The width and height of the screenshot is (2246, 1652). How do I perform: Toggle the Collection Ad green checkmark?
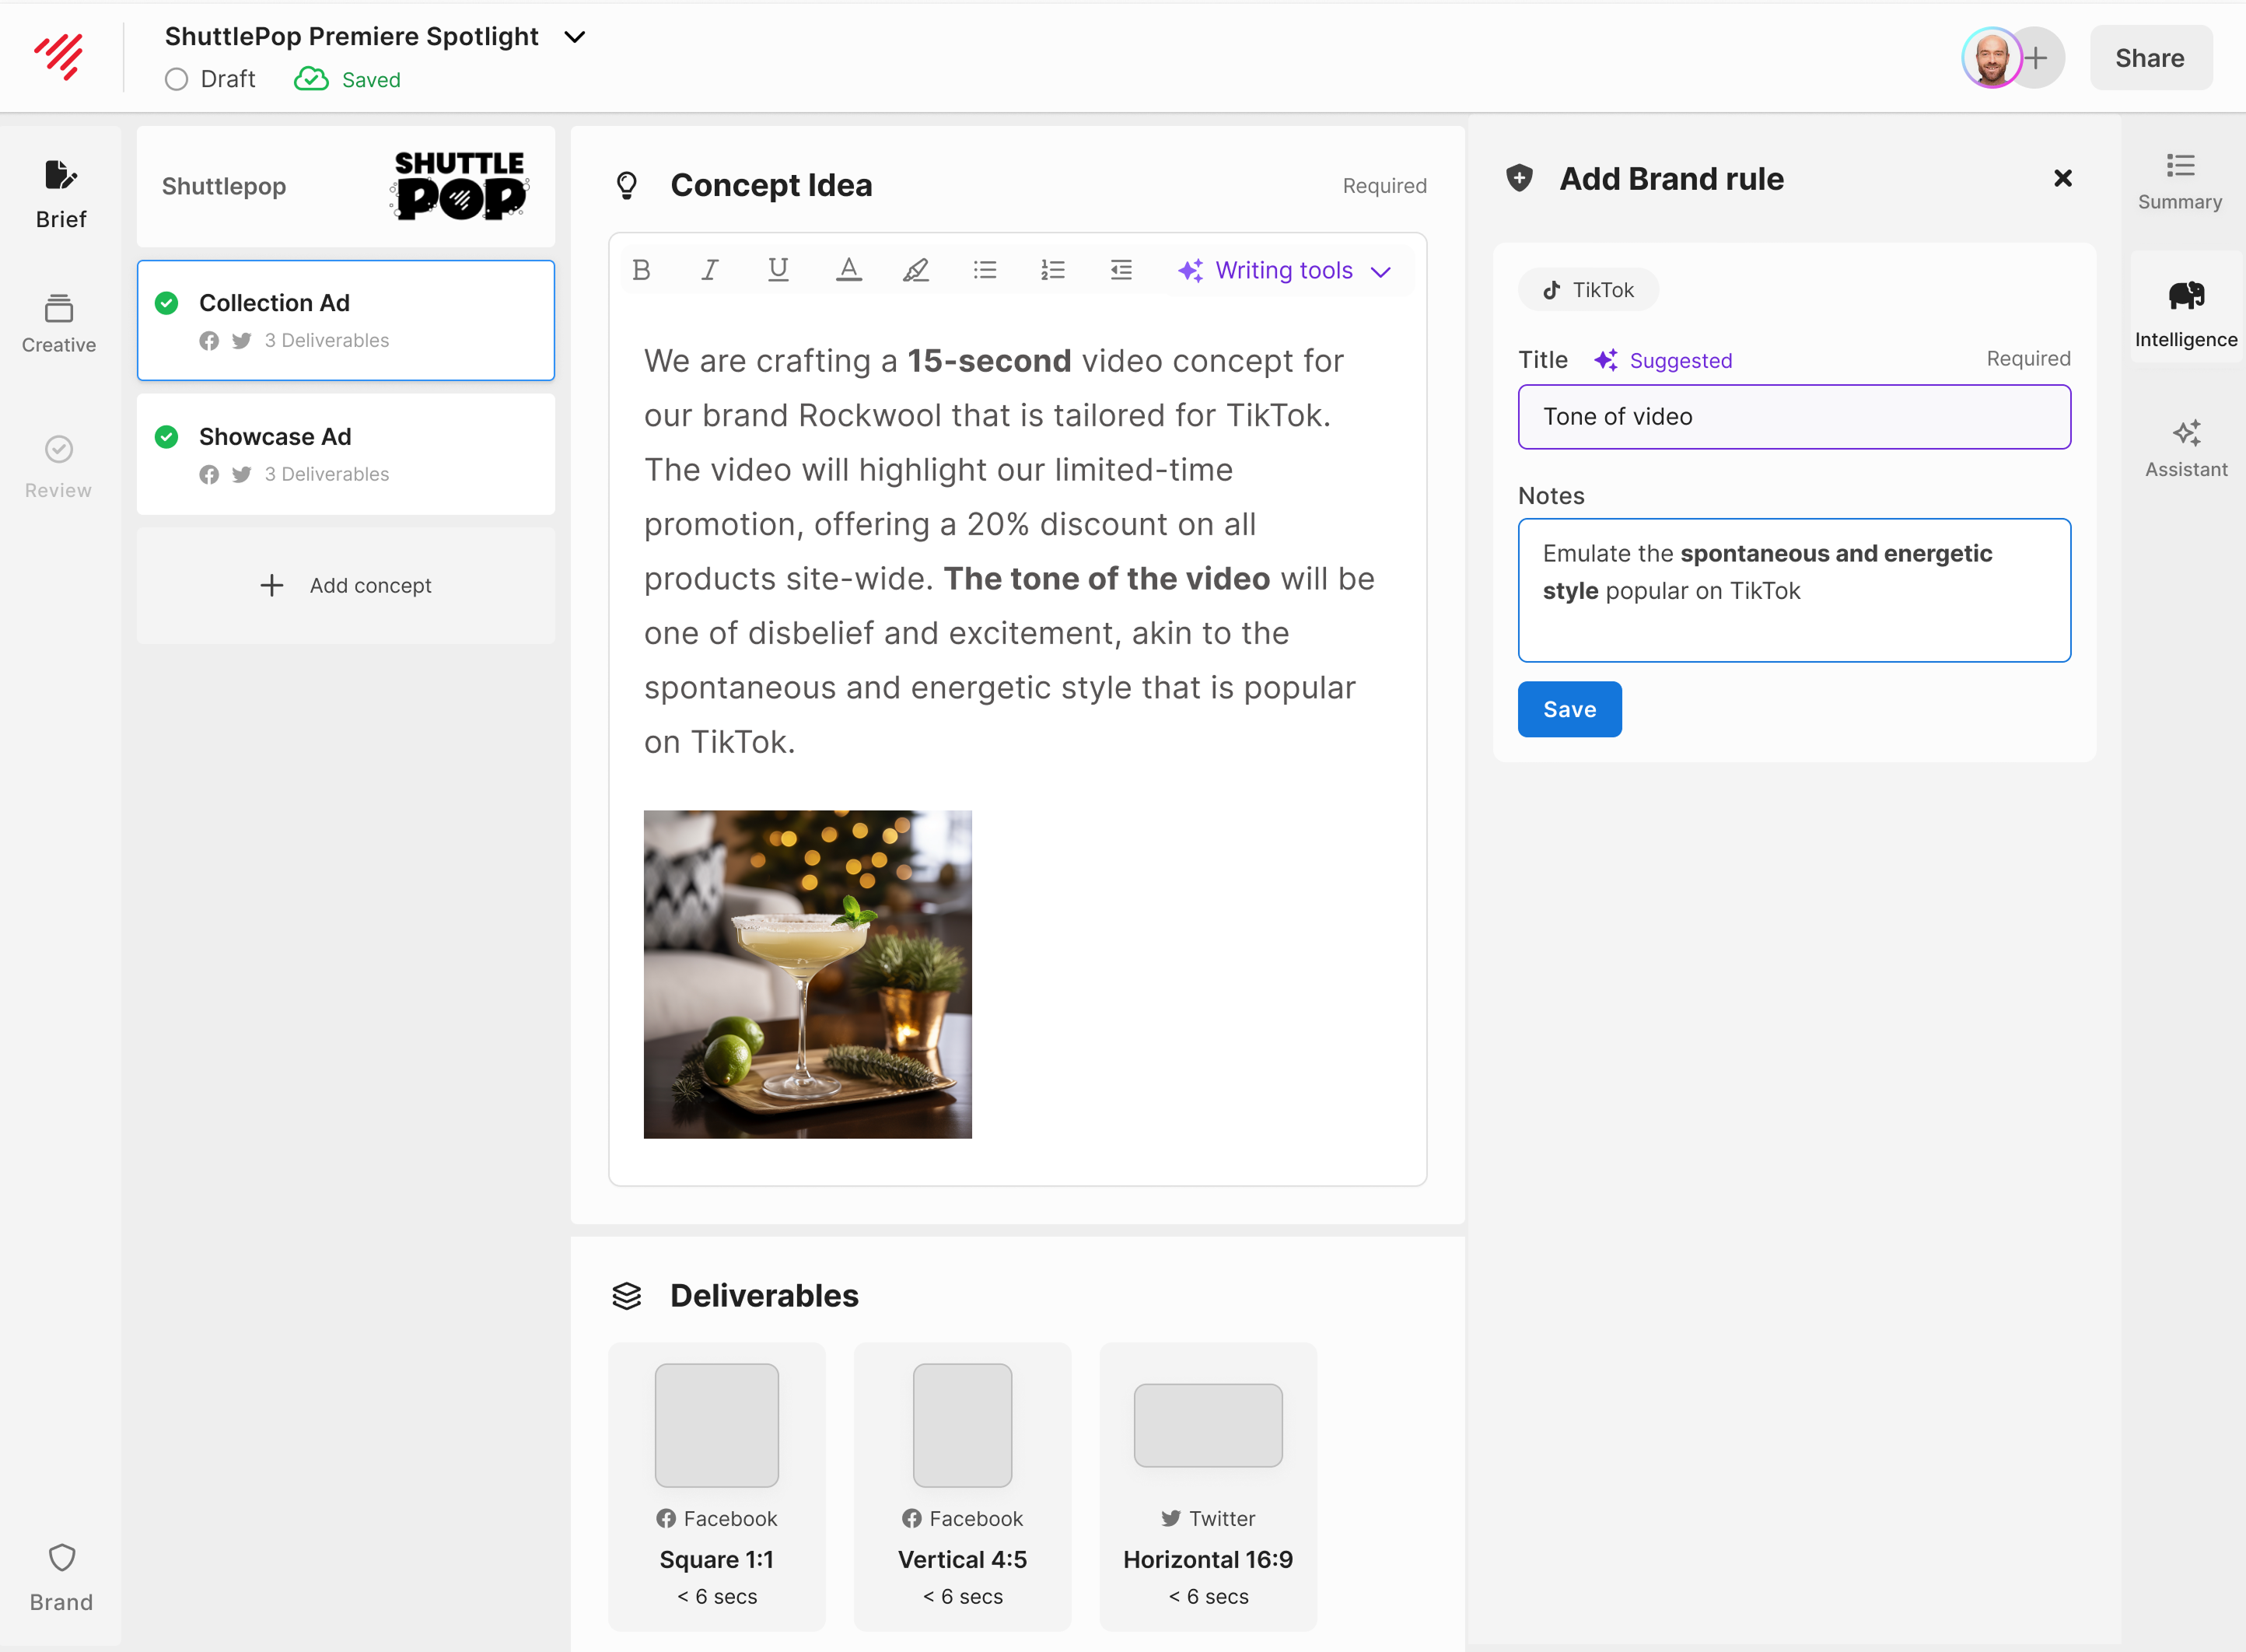(167, 303)
